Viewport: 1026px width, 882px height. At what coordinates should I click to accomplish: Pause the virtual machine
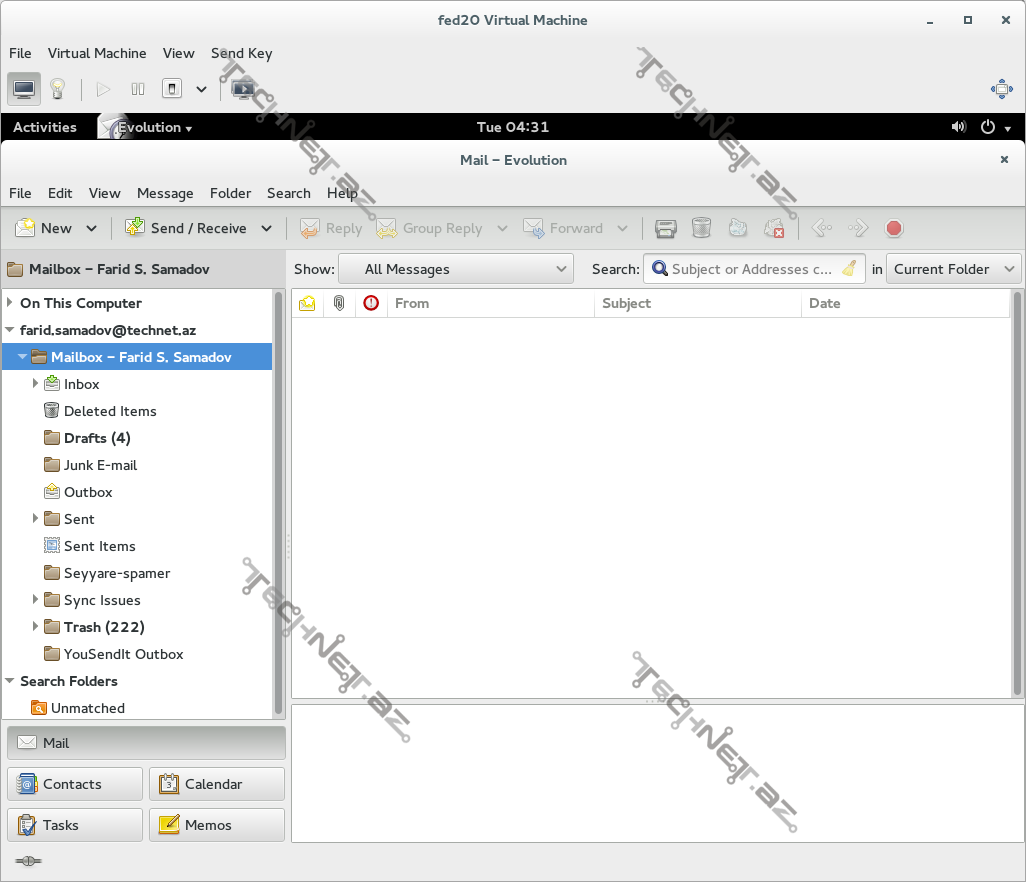click(x=136, y=88)
